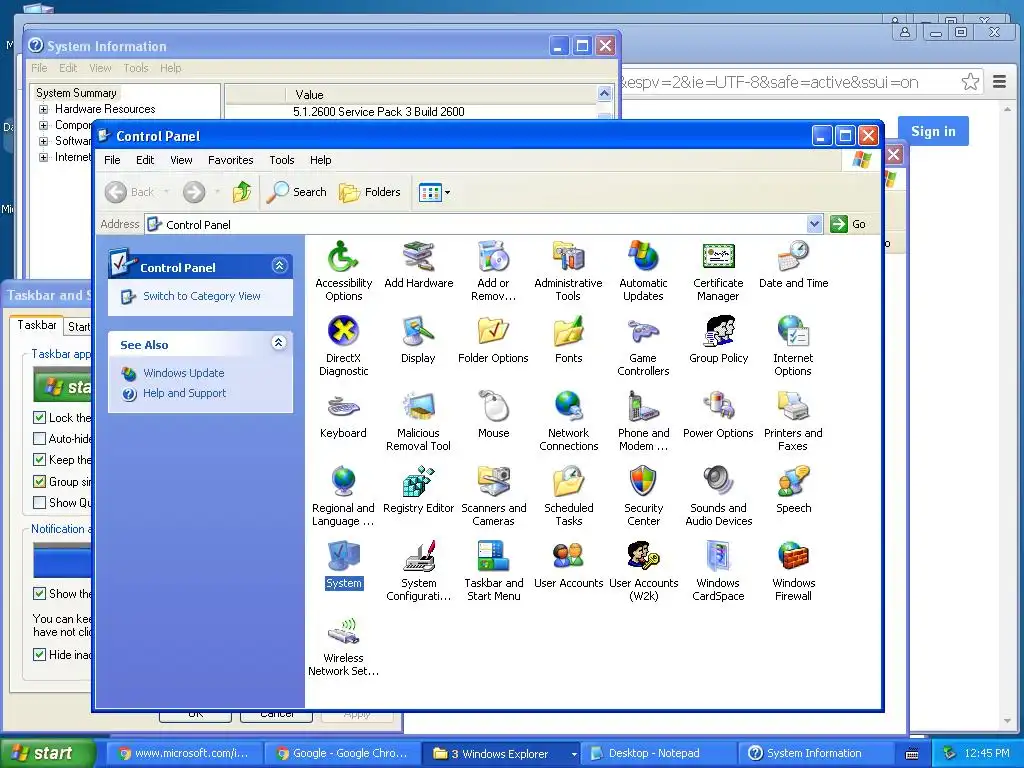The height and width of the screenshot is (768, 1024).
Task: Toggle Keep the taskbar on top checkbox
Action: pyautogui.click(x=39, y=460)
